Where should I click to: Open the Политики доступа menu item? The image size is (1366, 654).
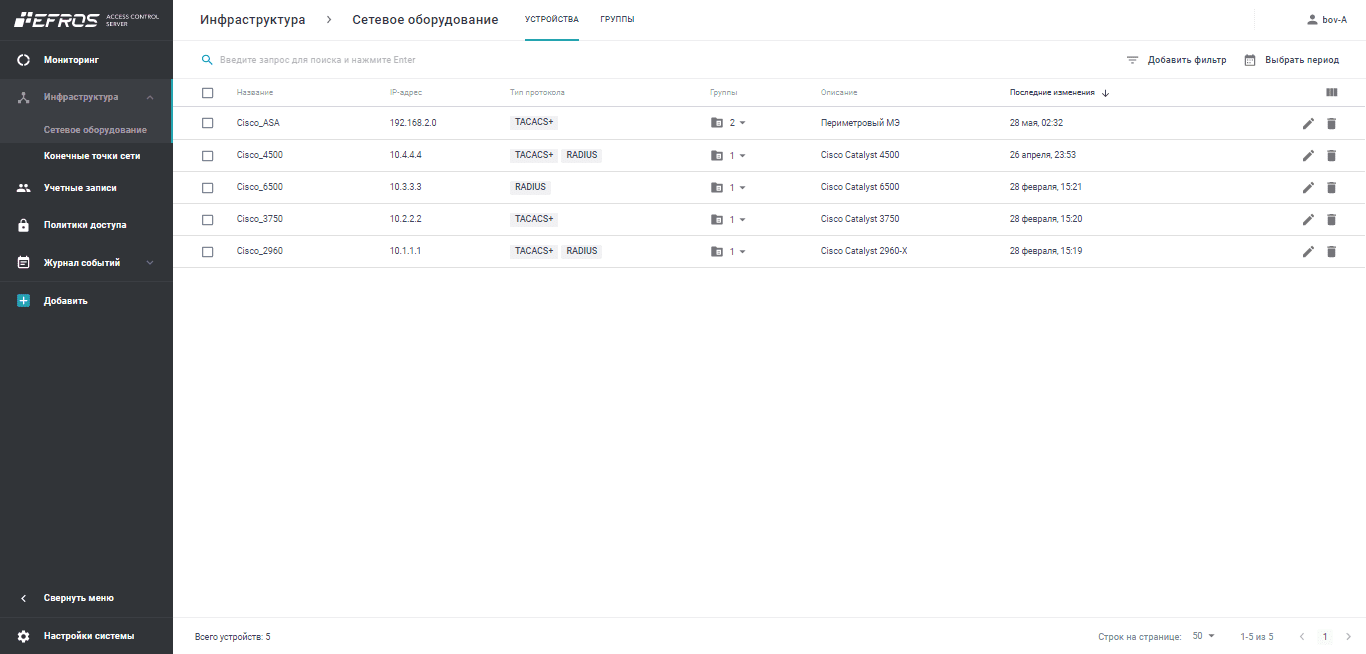pyautogui.click(x=85, y=225)
